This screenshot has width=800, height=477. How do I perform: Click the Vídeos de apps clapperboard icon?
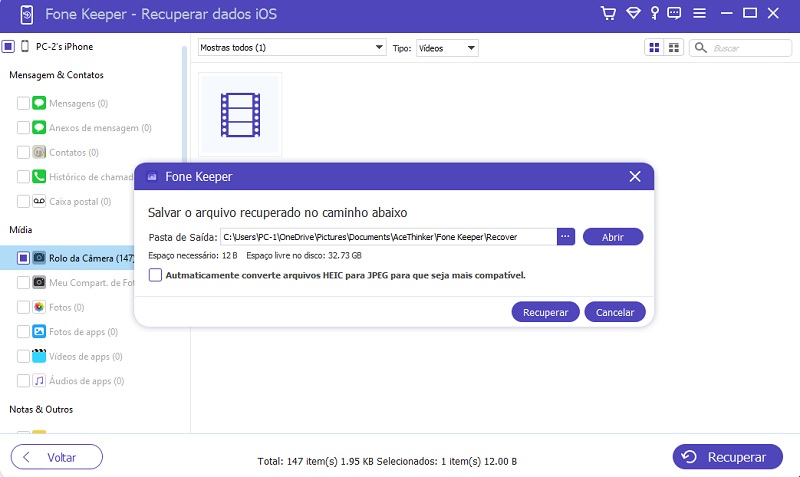[39, 356]
